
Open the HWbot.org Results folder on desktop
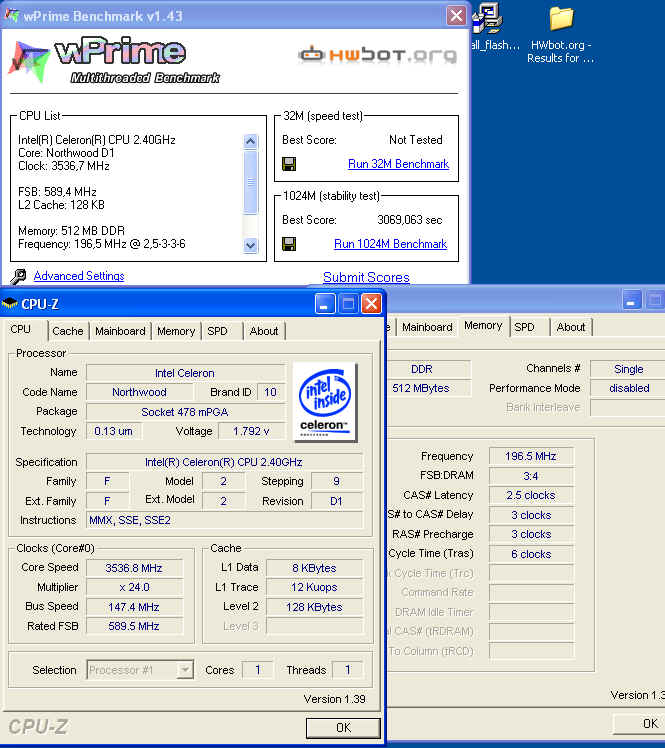click(x=561, y=32)
